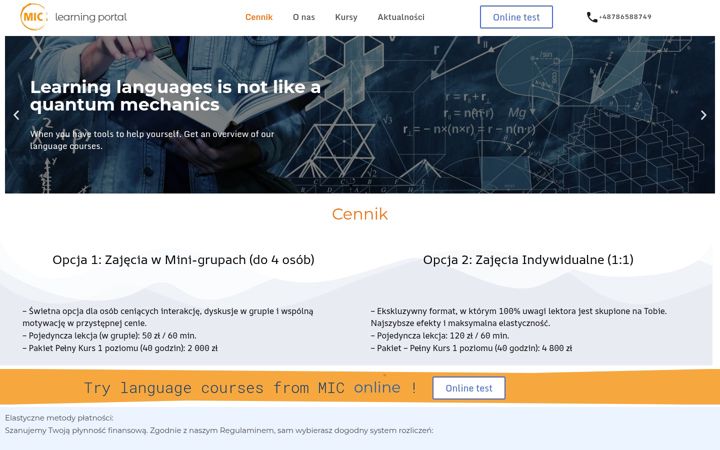Select the Opcja 2 Indywidualne heading
The width and height of the screenshot is (720, 450).
[x=528, y=259]
